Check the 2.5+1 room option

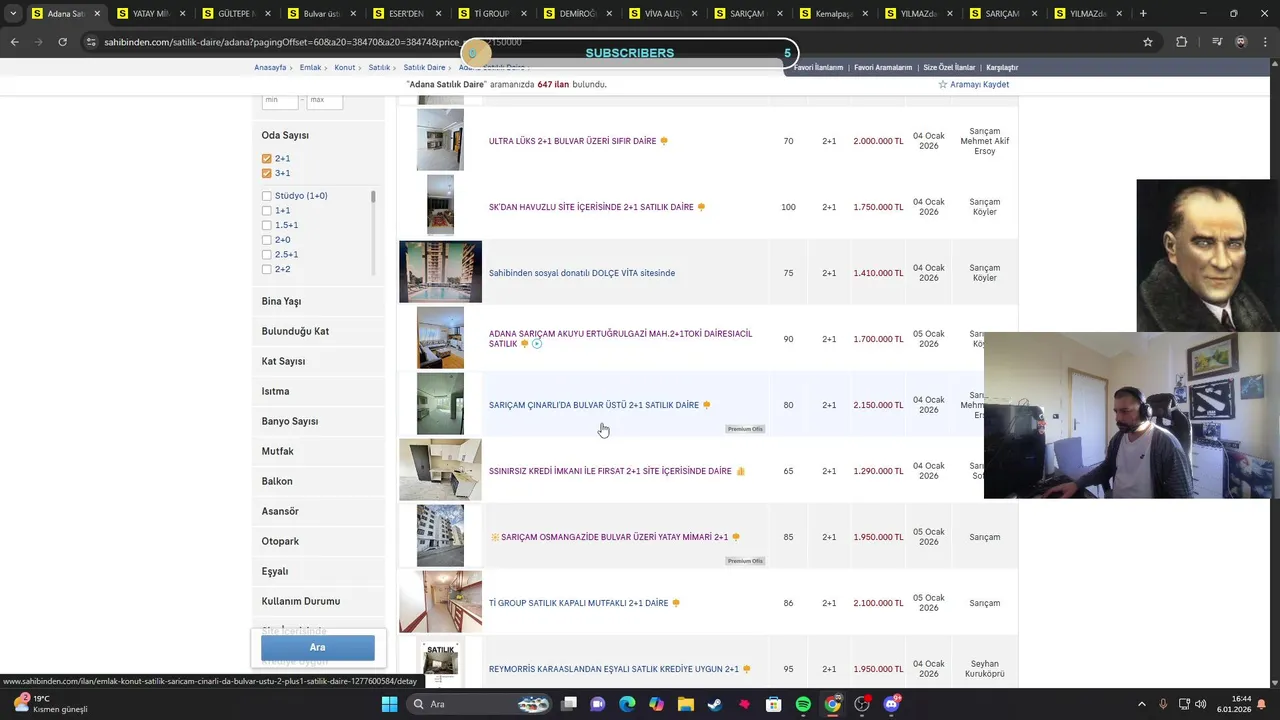267,255
